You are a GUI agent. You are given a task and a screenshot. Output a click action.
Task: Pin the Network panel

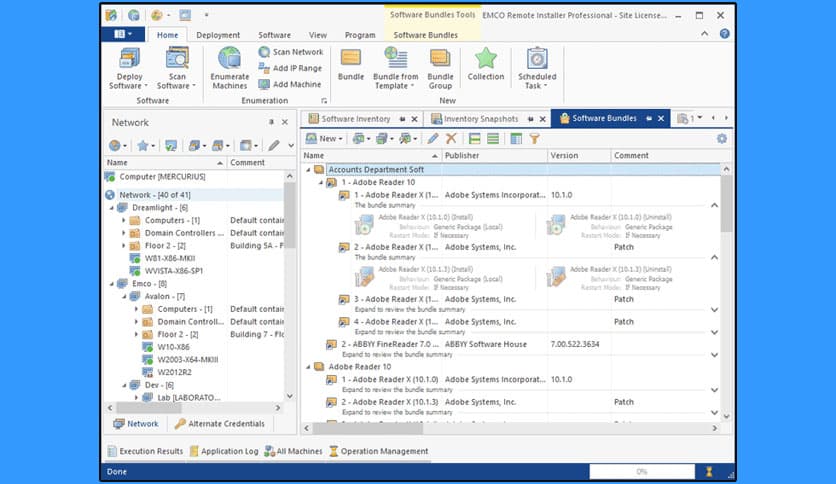pos(271,122)
